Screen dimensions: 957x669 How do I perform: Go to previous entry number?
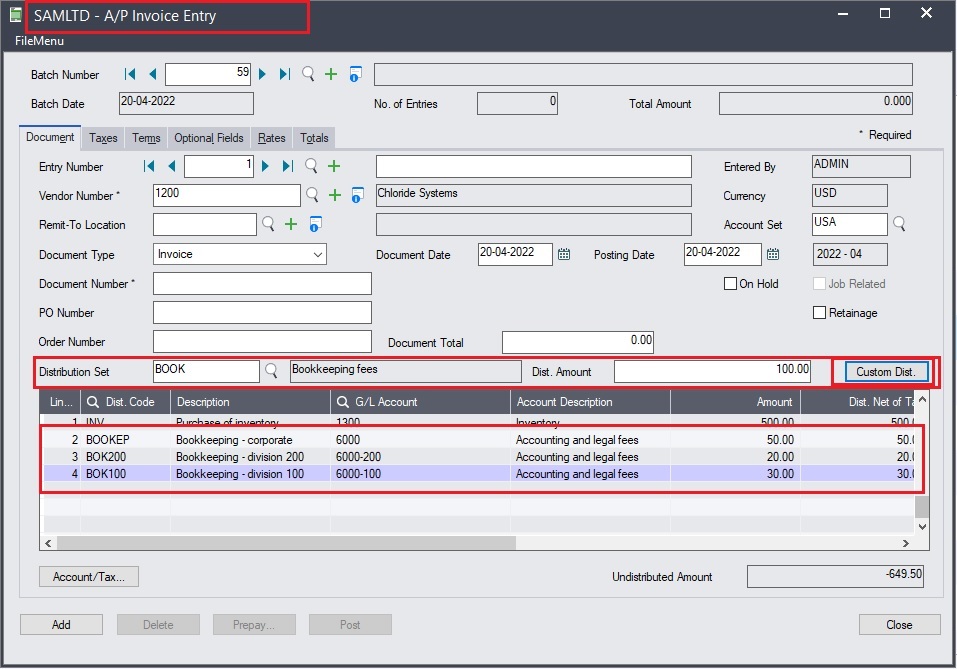coord(172,166)
